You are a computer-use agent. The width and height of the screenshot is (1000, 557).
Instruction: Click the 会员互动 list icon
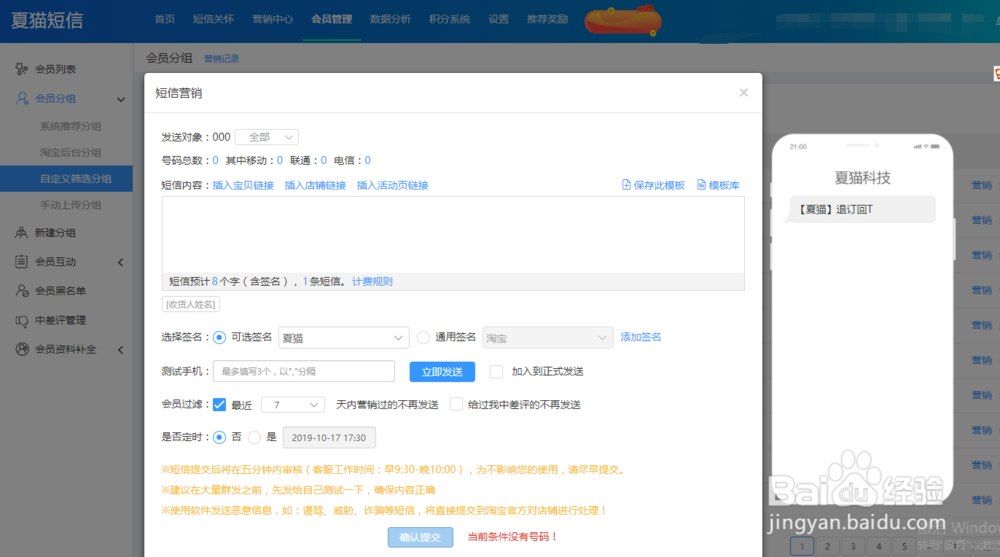pos(22,262)
